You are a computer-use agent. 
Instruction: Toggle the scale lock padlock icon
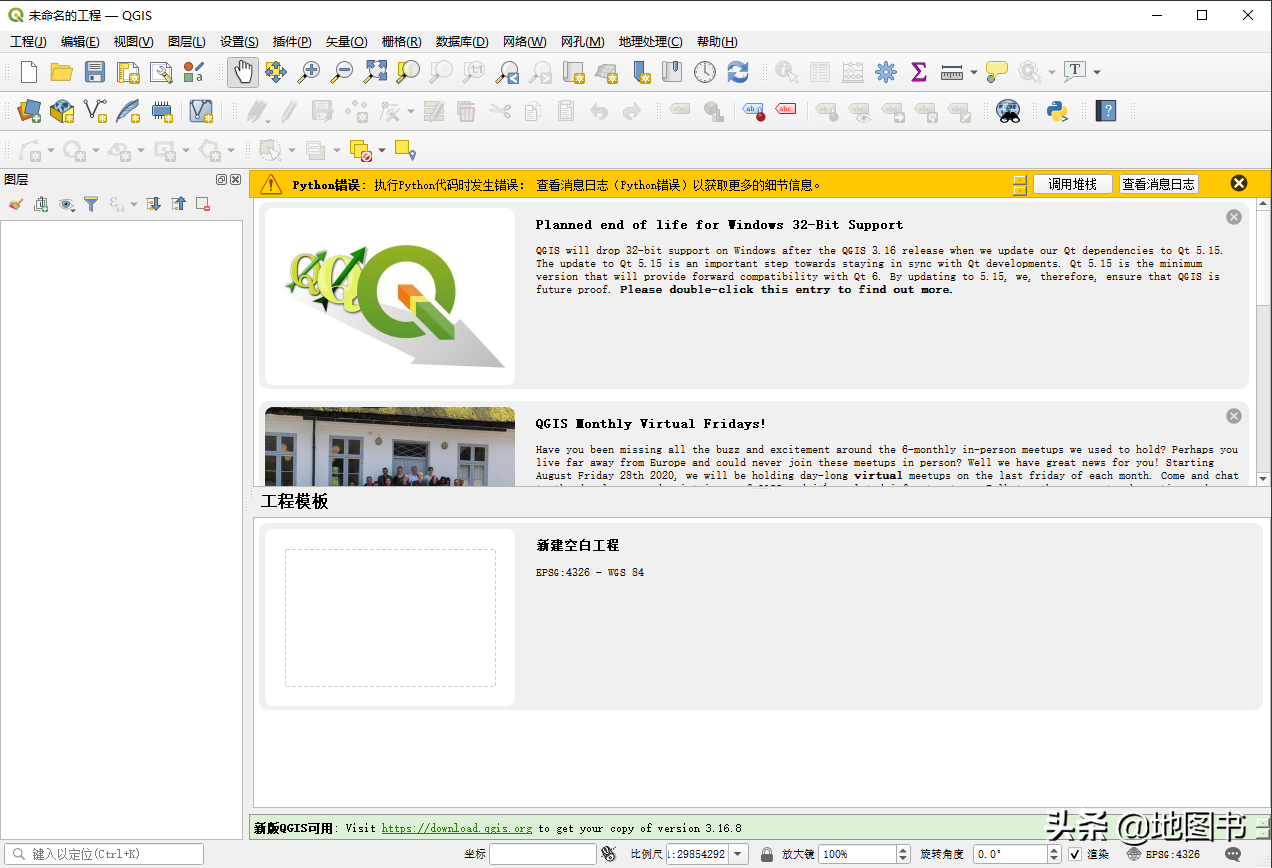coord(767,854)
